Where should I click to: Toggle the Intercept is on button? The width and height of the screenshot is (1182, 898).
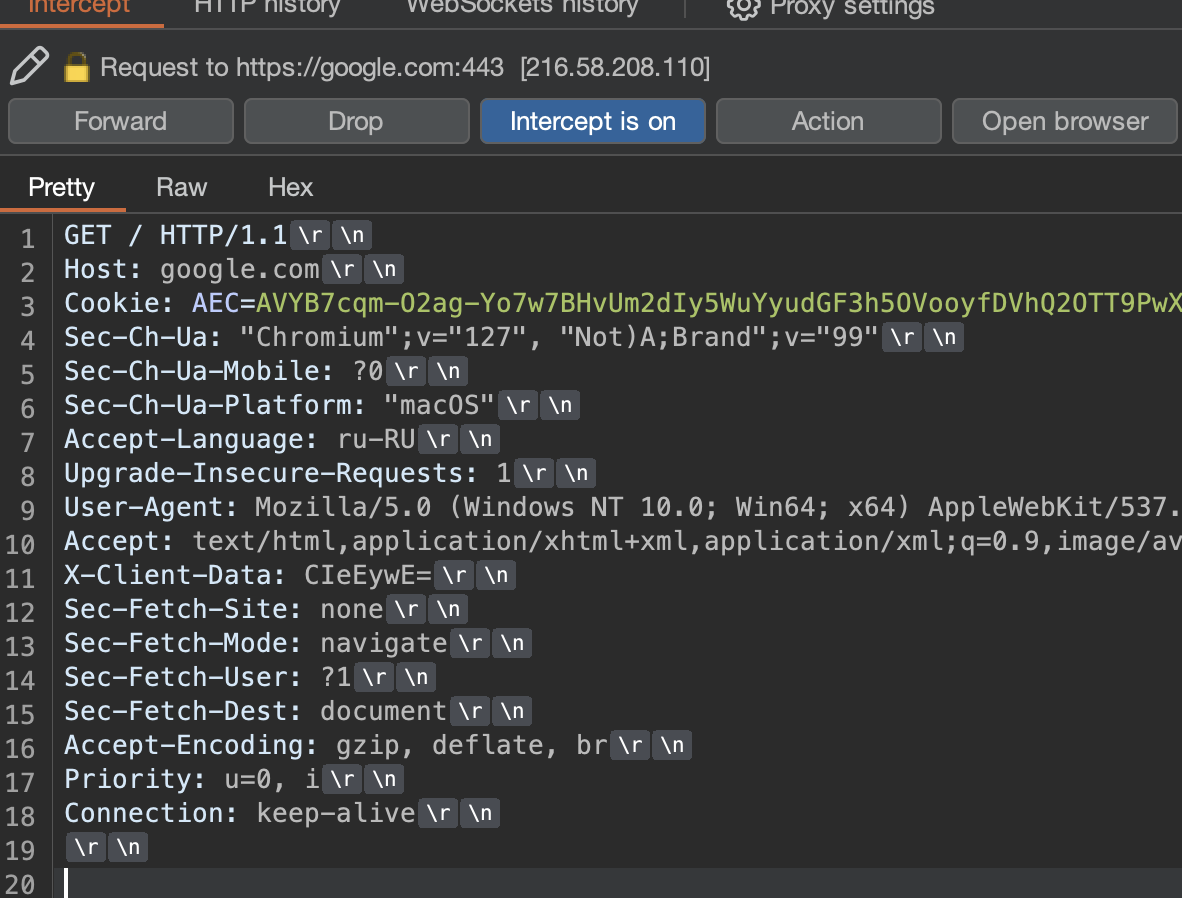pyautogui.click(x=593, y=122)
